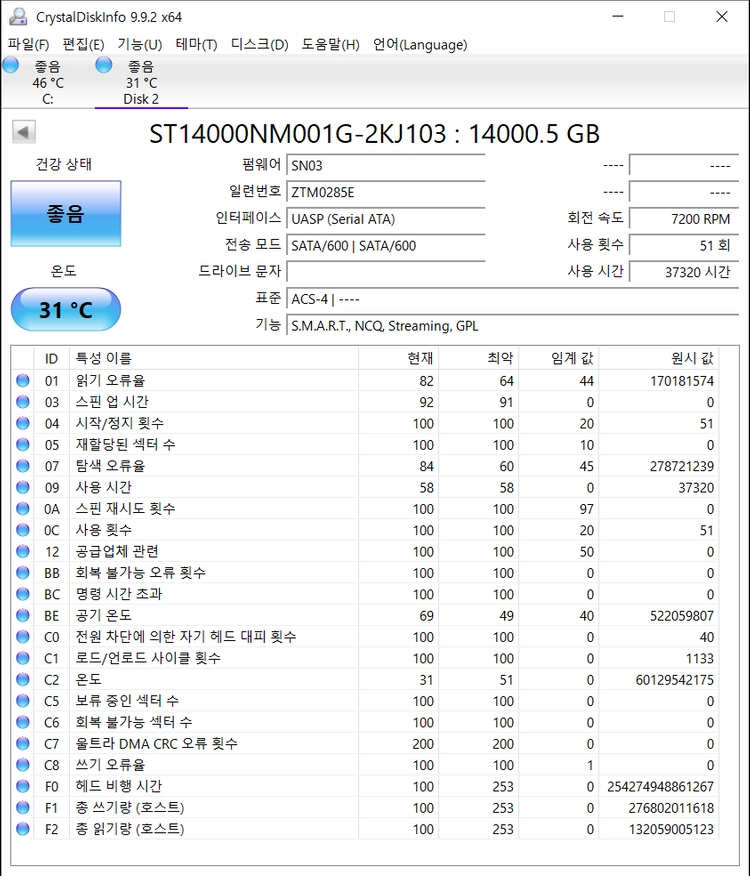
Task: Open the 편집(E) menu
Action: pyautogui.click(x=83, y=44)
